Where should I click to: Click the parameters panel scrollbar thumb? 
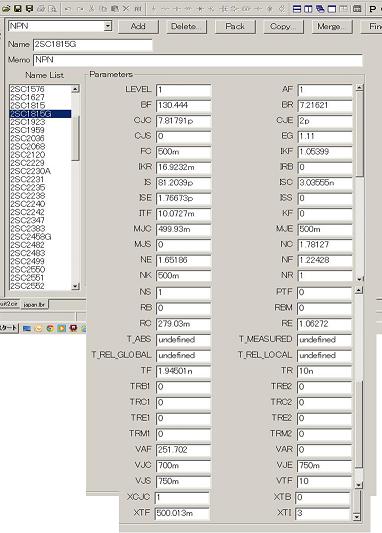coord(359,134)
